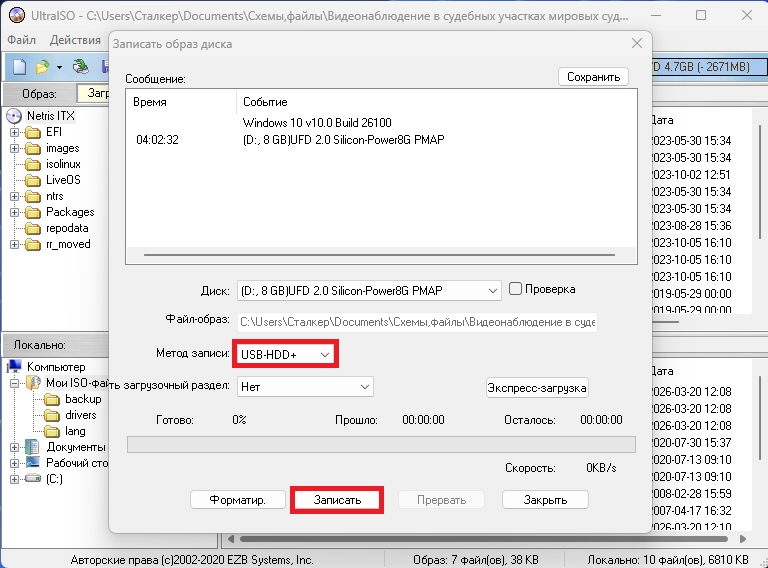Click the isolinux folder icon
This screenshot has height=568, width=768.
click(x=33, y=165)
